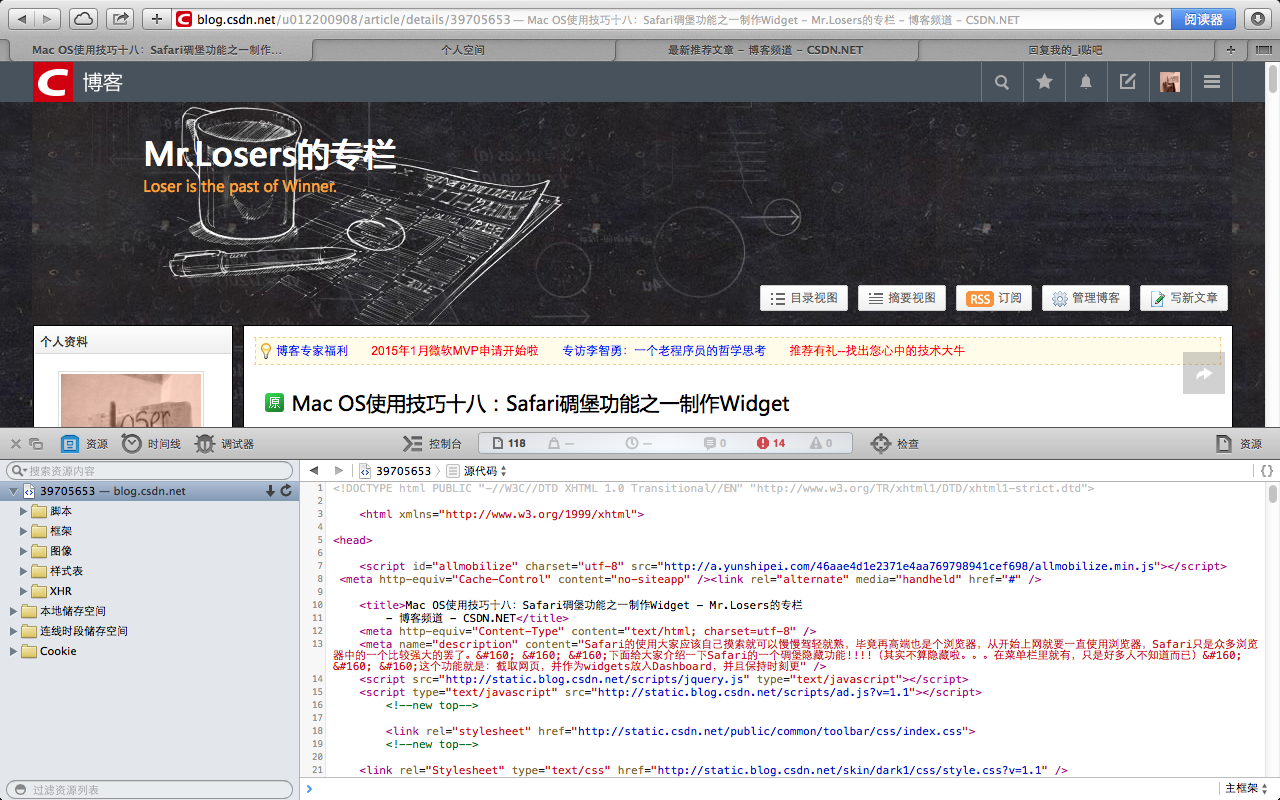This screenshot has height=800, width=1280.
Task: Switch to the 时间线 Timeline panel
Action: [152, 444]
